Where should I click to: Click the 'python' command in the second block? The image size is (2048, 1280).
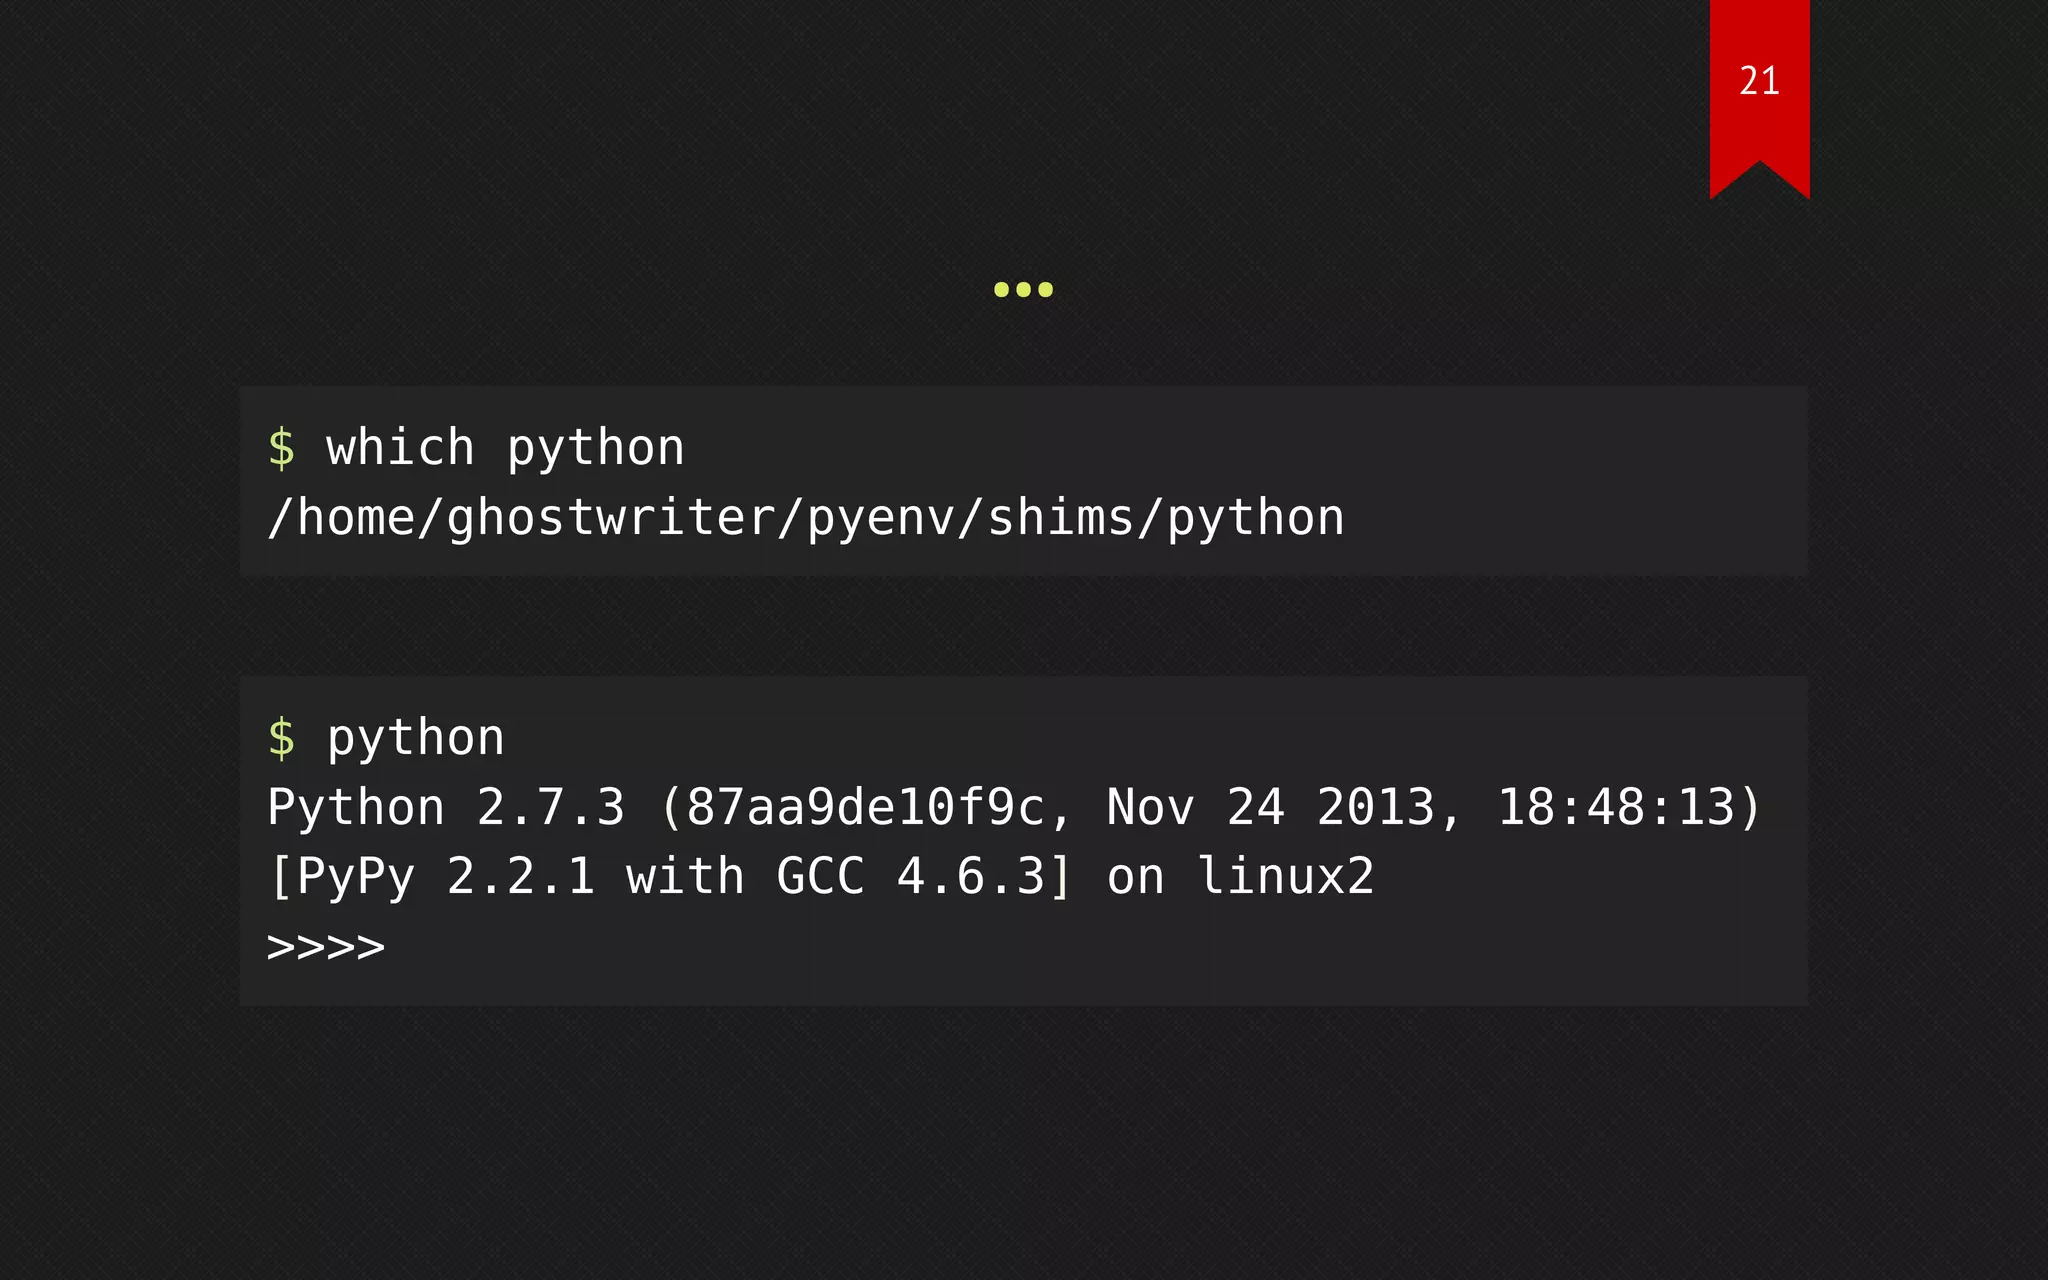tap(416, 740)
